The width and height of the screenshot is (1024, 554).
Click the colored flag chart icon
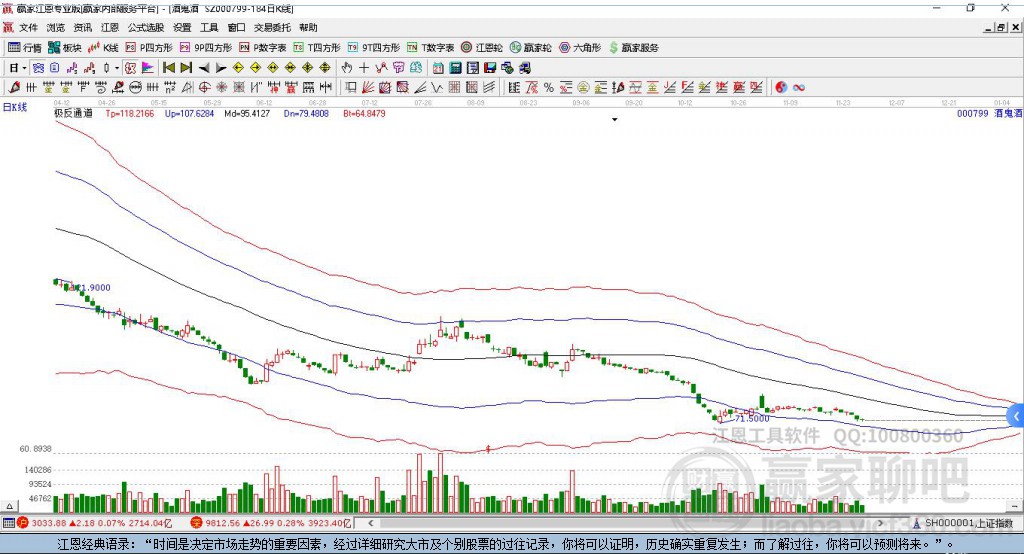coord(148,68)
